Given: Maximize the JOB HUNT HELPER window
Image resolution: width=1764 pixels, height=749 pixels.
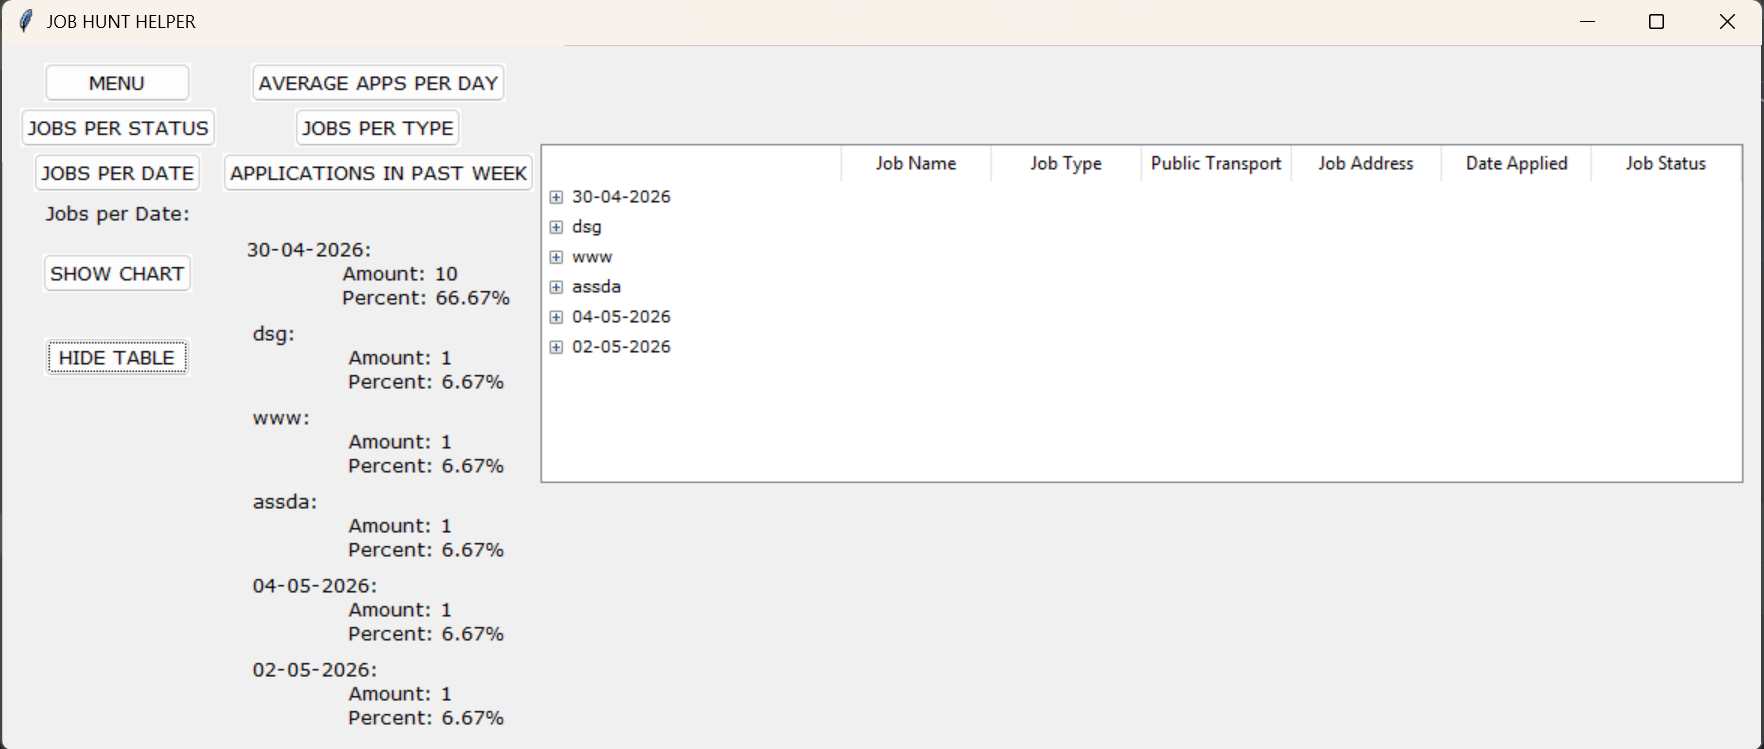Looking at the screenshot, I should [1656, 22].
